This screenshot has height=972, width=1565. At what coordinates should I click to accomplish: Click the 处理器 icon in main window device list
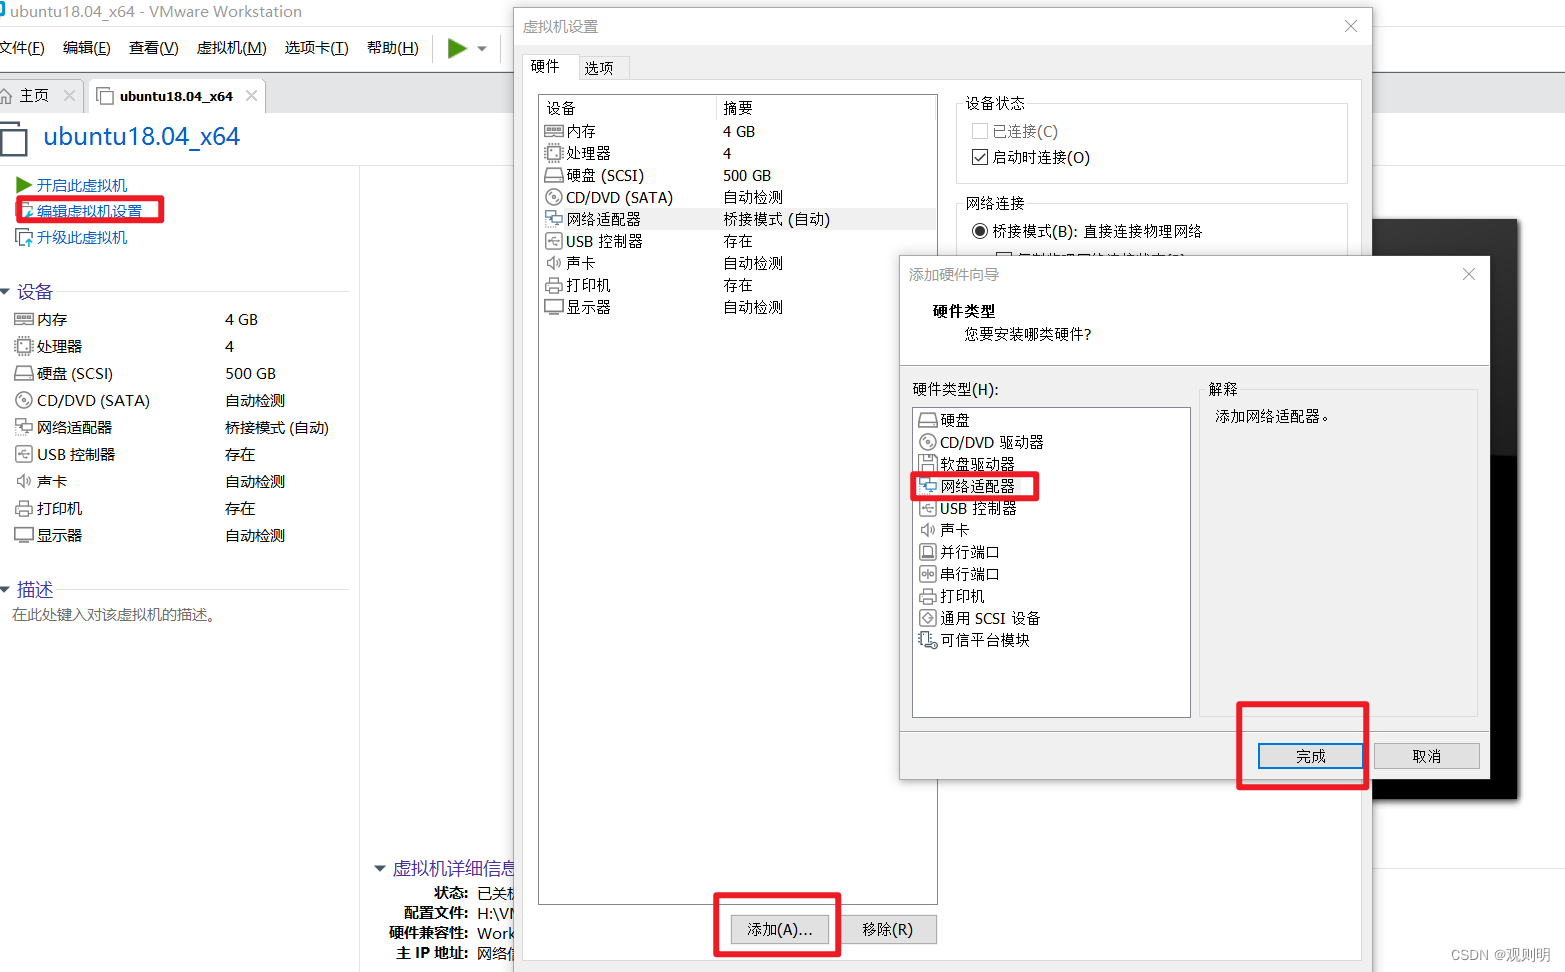tap(24, 346)
